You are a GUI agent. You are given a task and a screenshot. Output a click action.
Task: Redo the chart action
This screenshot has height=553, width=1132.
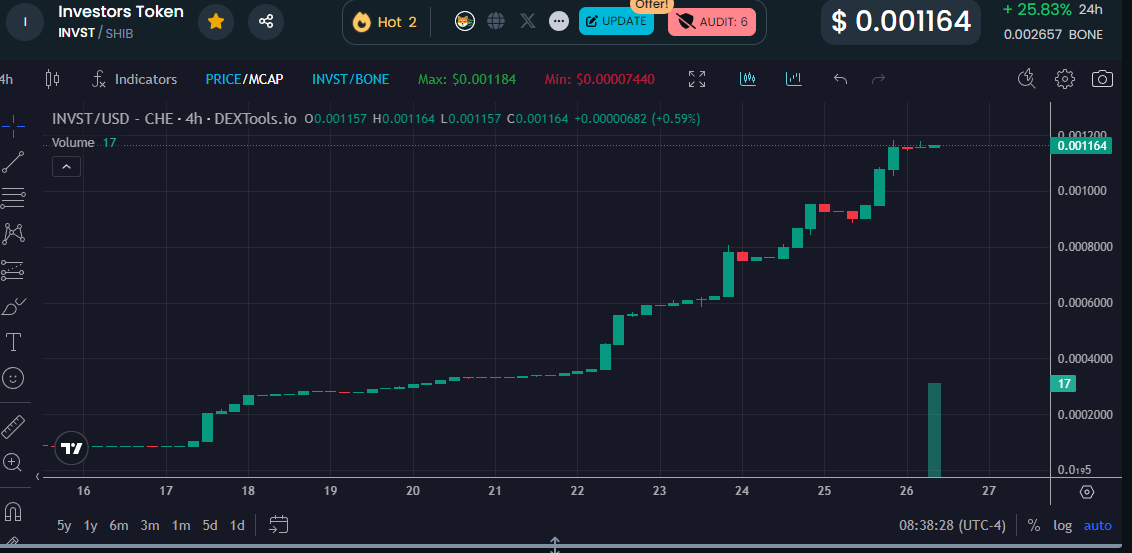point(879,79)
